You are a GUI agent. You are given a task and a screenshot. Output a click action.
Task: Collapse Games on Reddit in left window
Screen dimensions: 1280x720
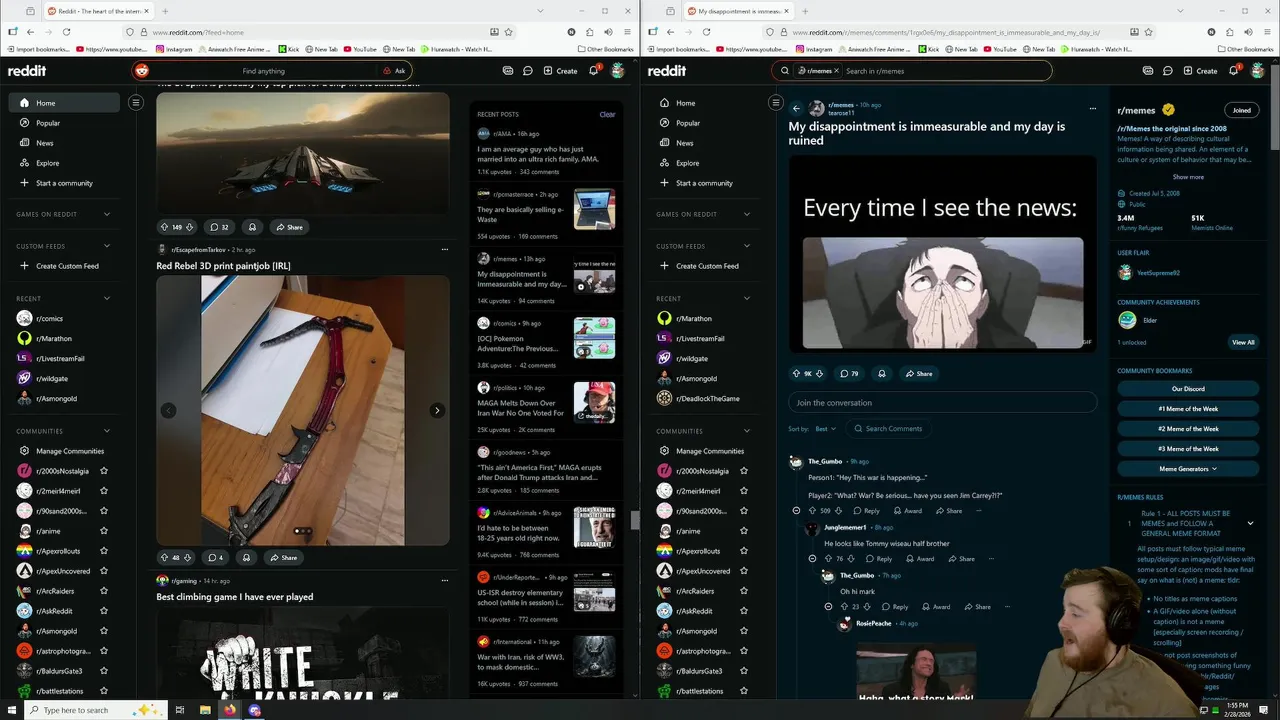click(x=107, y=214)
